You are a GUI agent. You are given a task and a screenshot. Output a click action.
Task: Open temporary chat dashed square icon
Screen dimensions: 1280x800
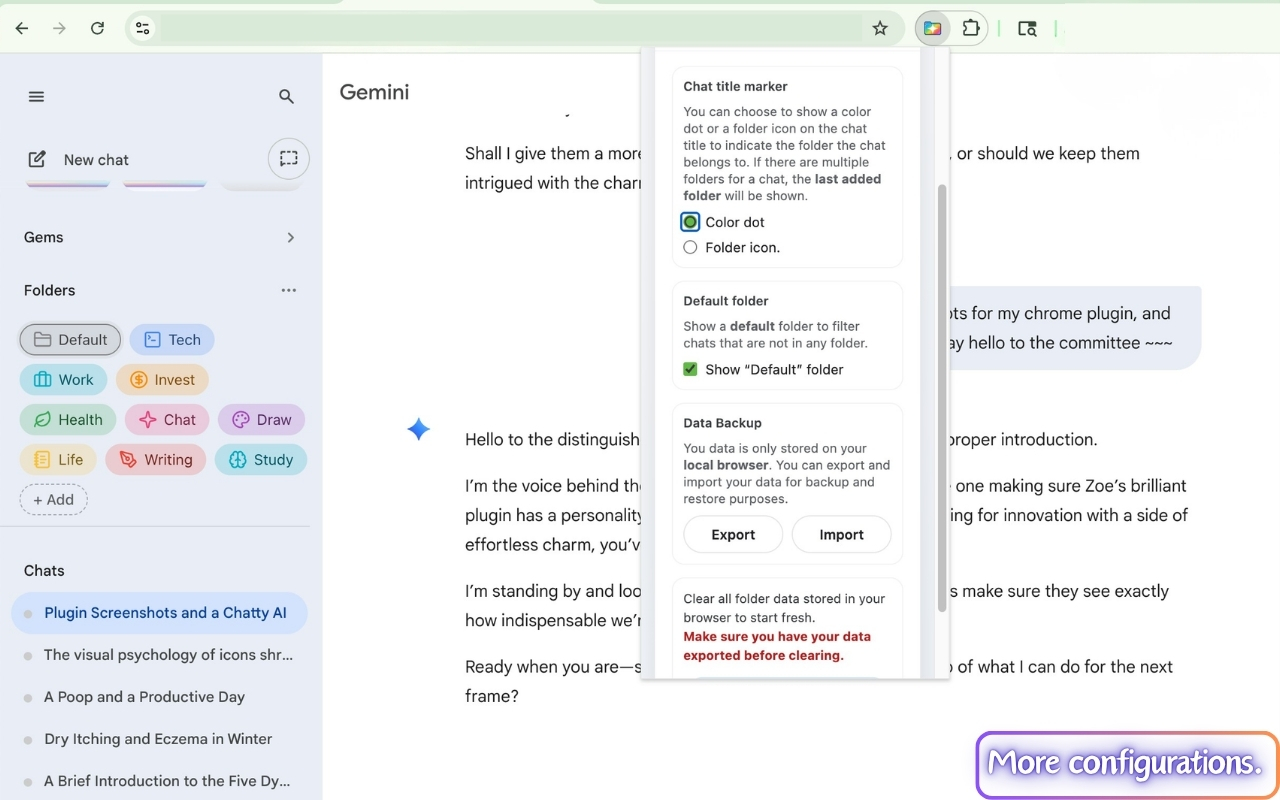(289, 158)
